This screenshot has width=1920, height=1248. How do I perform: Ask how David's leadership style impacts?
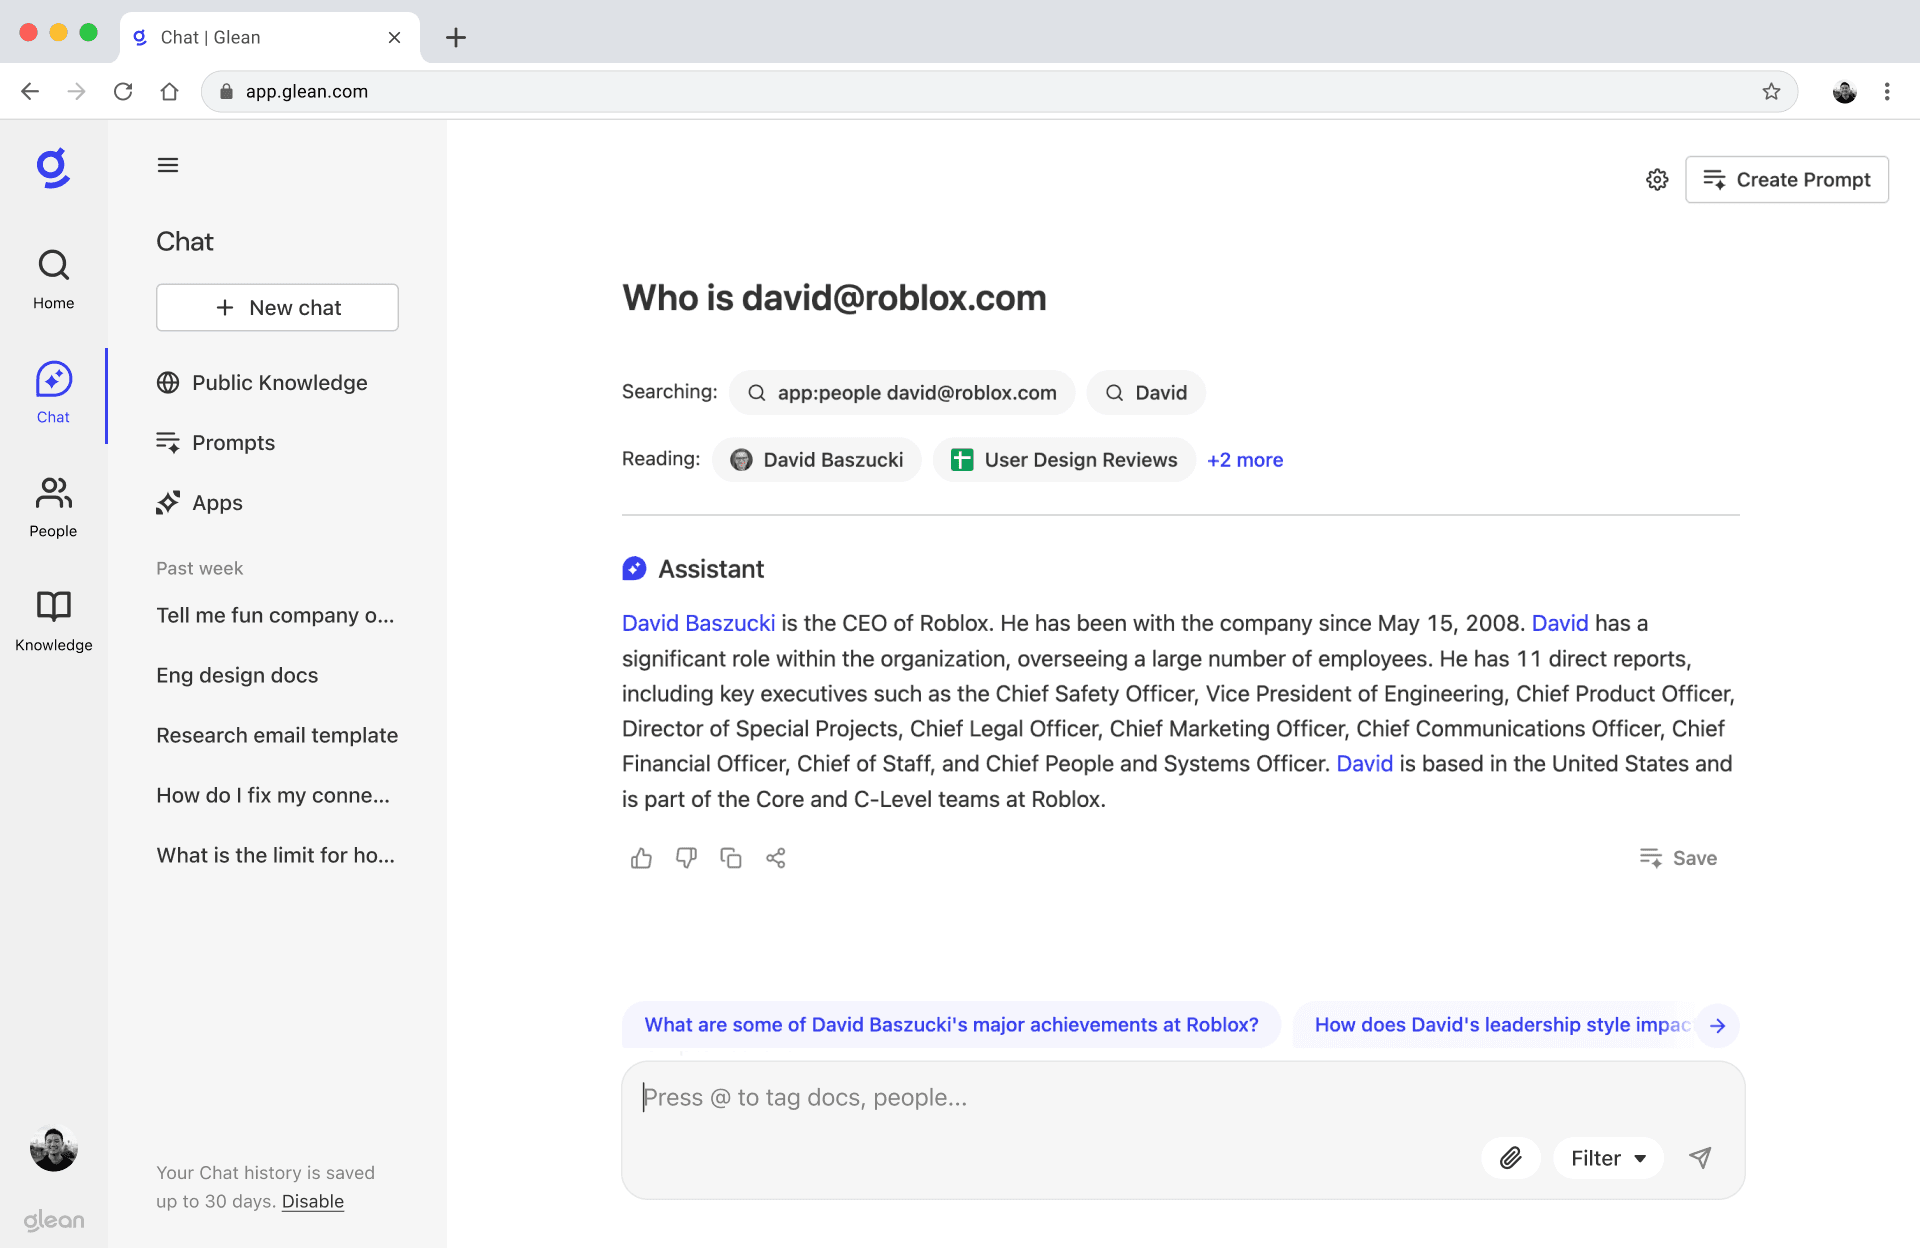coord(1495,1025)
